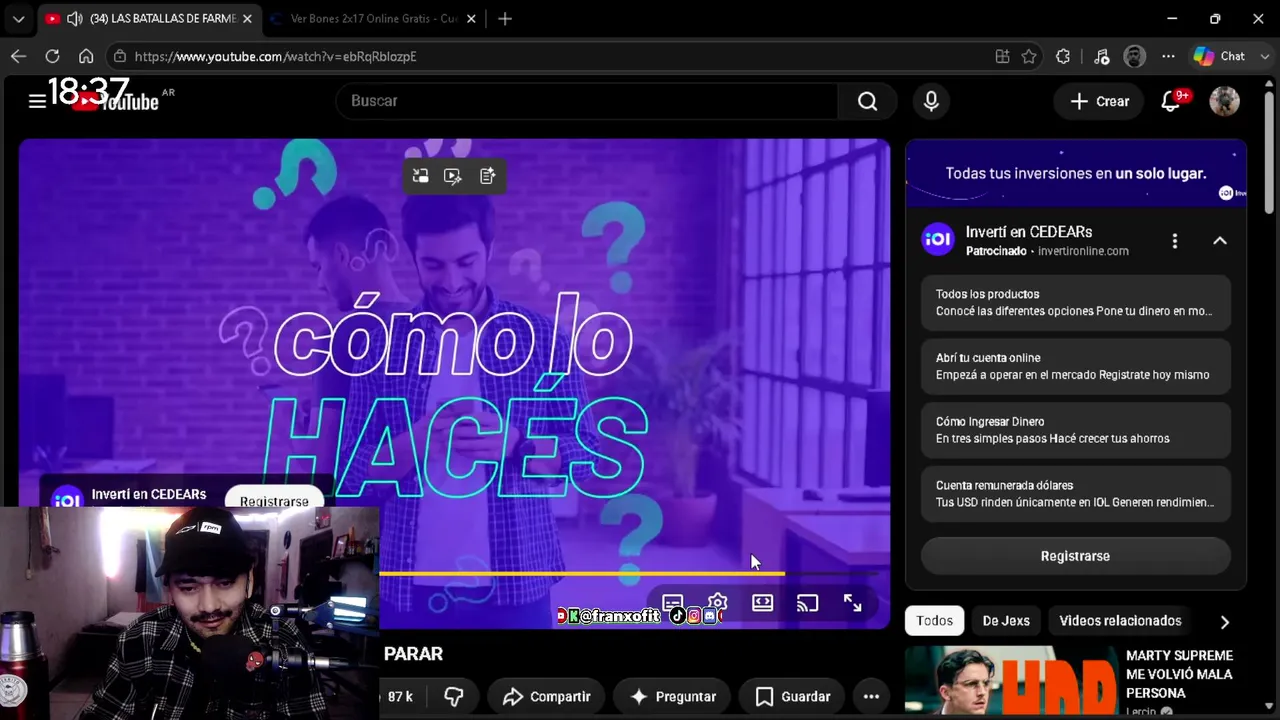Open the media control music-note icon
Image resolution: width=1280 pixels, height=720 pixels.
coord(1101,57)
